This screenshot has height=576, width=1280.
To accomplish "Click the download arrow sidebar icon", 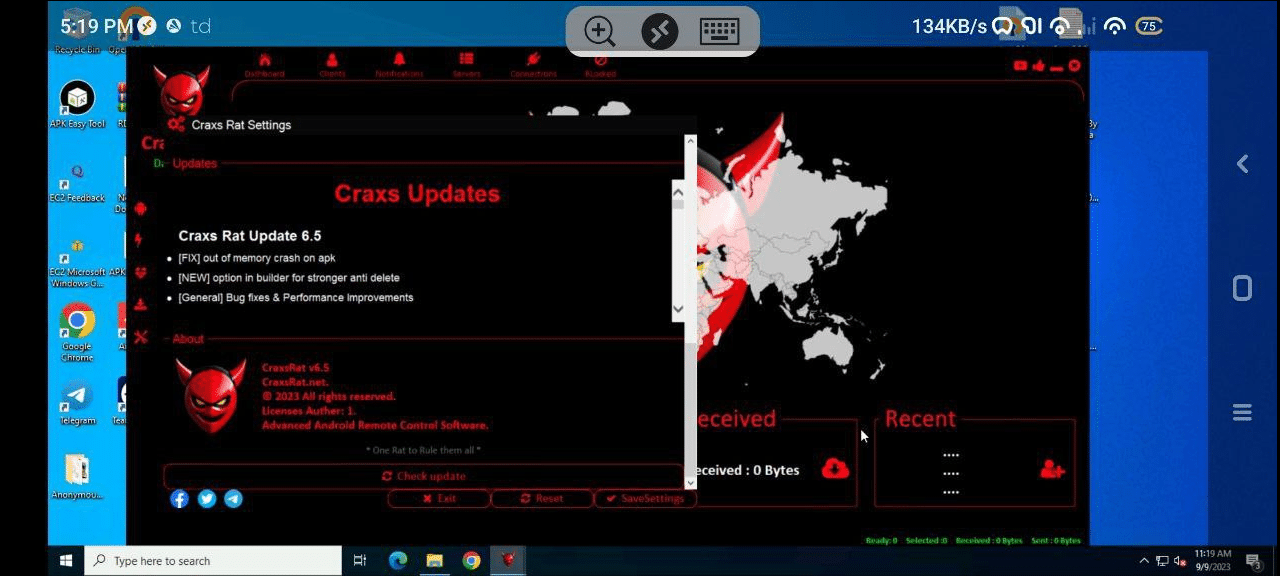I will point(140,304).
